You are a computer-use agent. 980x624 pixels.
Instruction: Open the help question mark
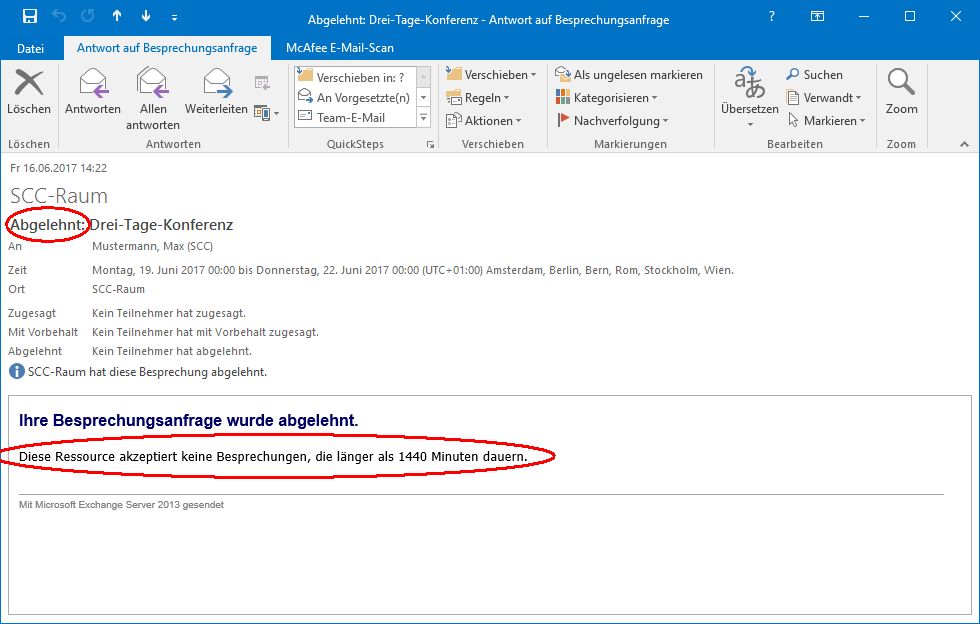(x=772, y=17)
